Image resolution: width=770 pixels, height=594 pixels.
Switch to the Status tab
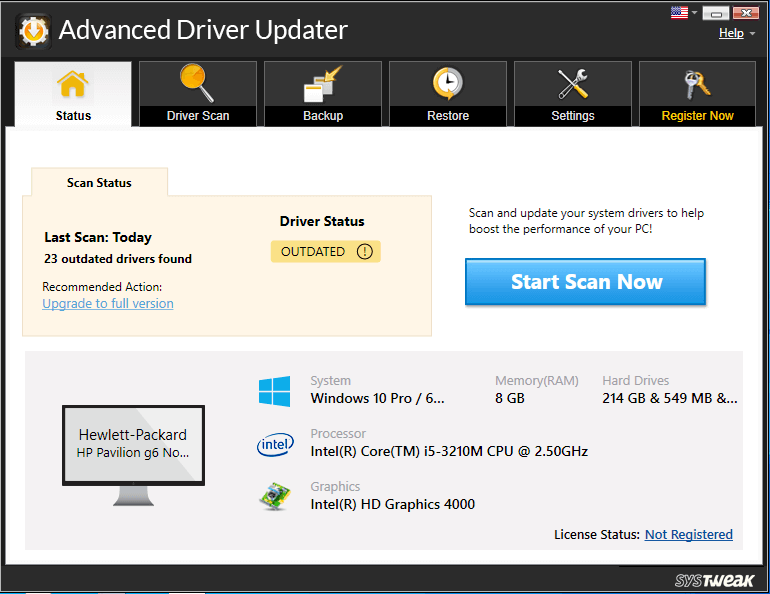[73, 94]
